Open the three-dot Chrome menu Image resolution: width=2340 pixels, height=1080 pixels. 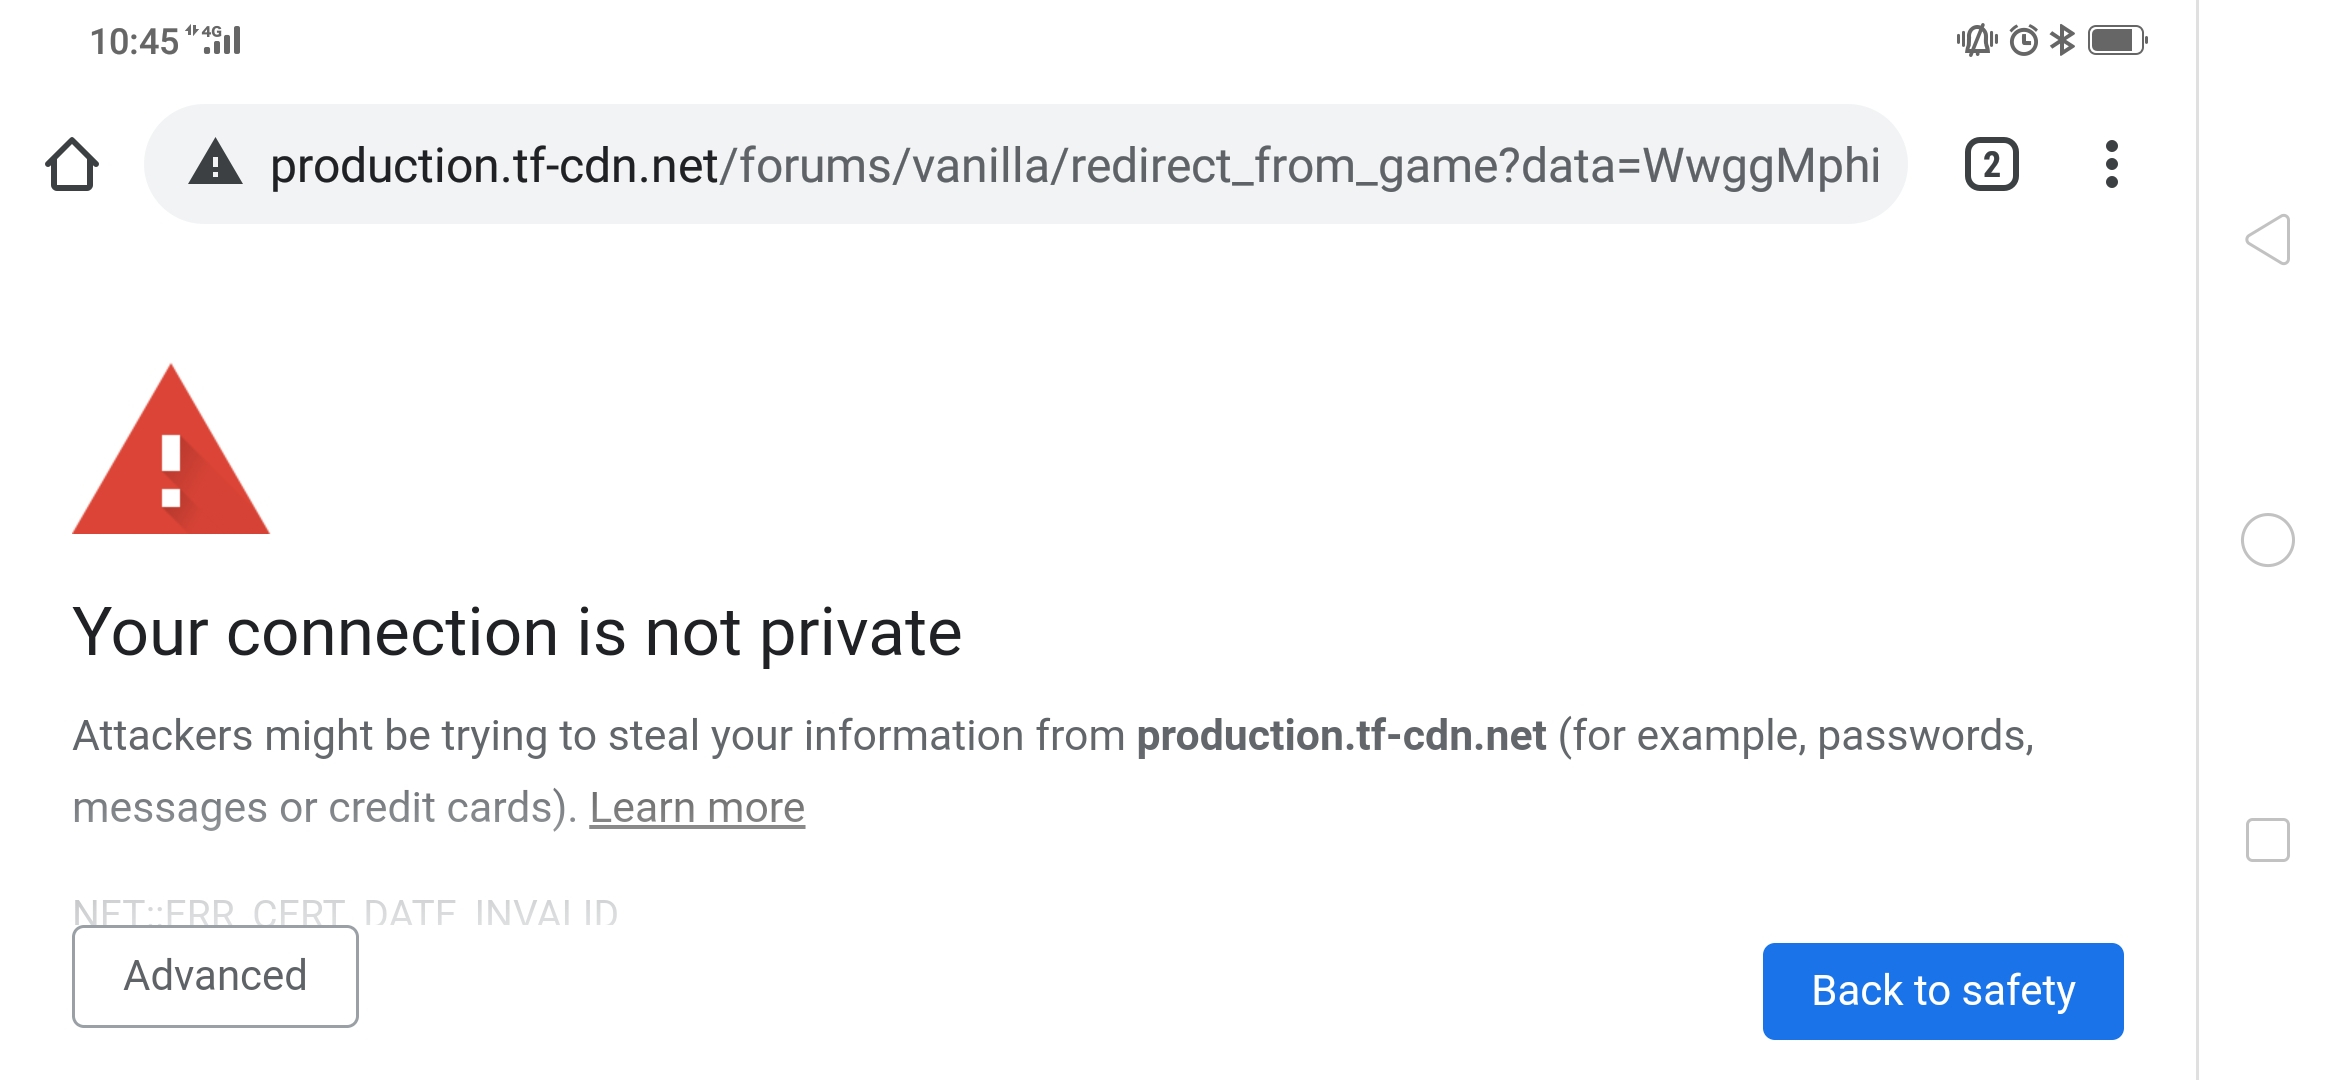(x=2111, y=164)
